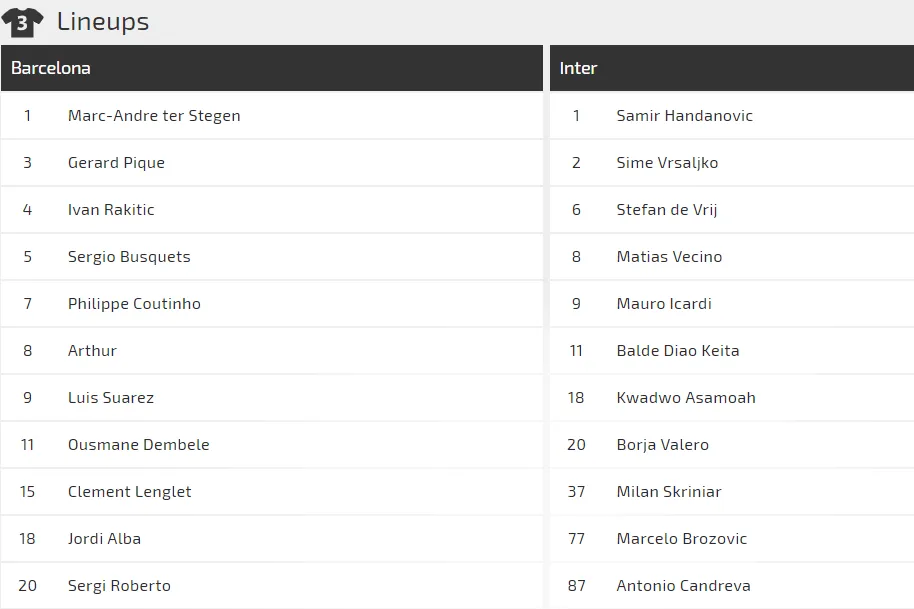Image resolution: width=914 pixels, height=609 pixels.
Task: Click Antonio Candreva's name
Action: [683, 585]
